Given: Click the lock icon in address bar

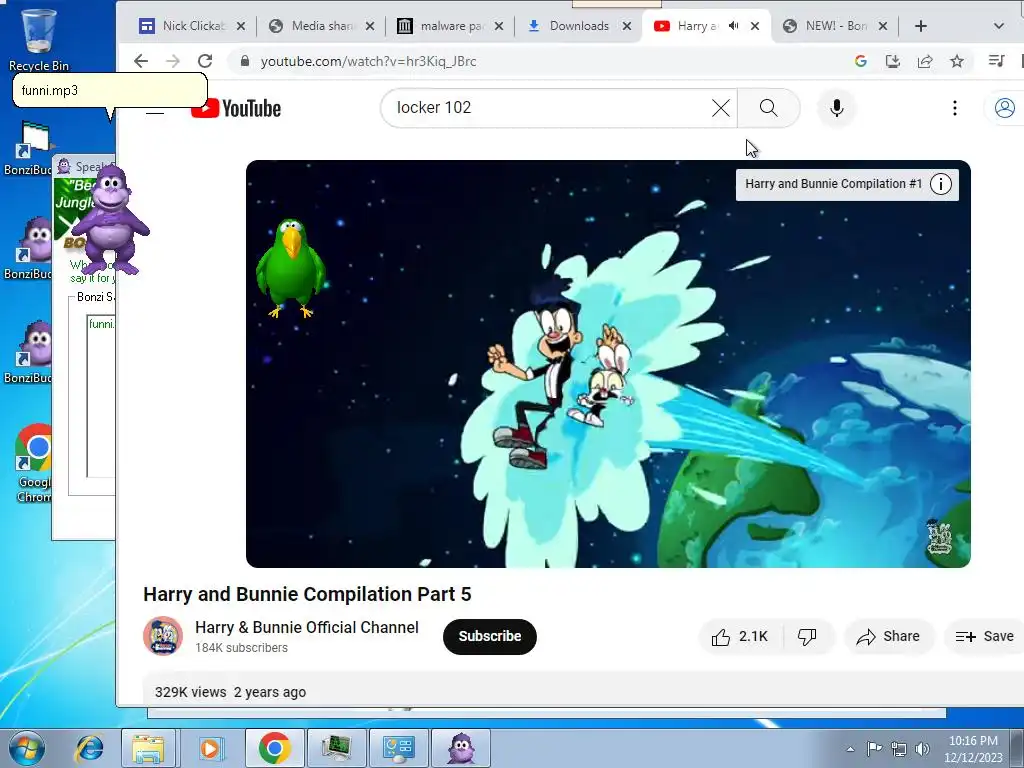Looking at the screenshot, I should click(x=245, y=61).
